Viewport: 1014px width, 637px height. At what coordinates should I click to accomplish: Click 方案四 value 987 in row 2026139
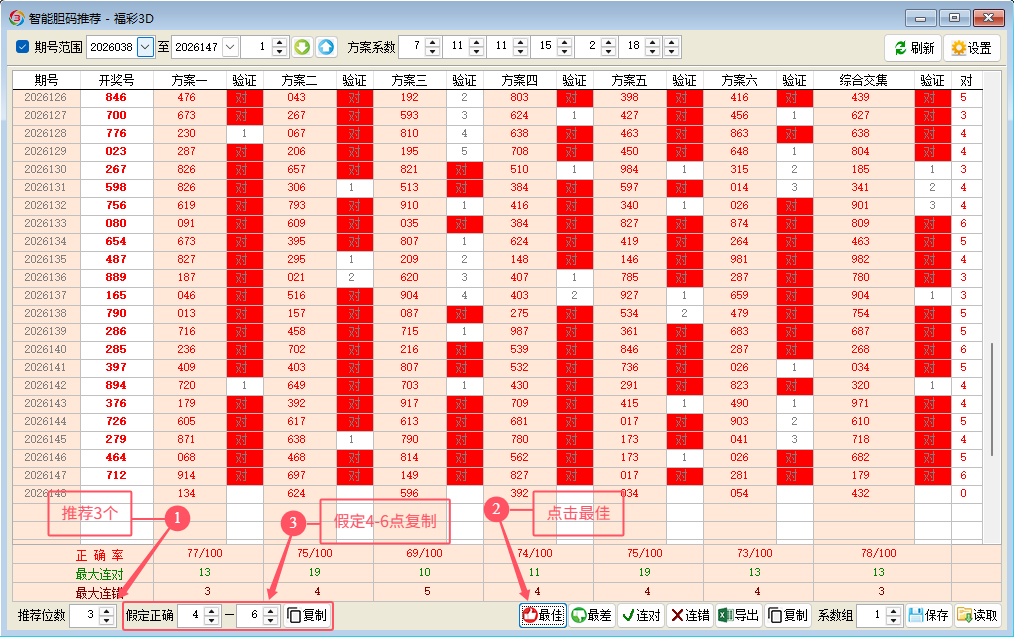click(519, 331)
